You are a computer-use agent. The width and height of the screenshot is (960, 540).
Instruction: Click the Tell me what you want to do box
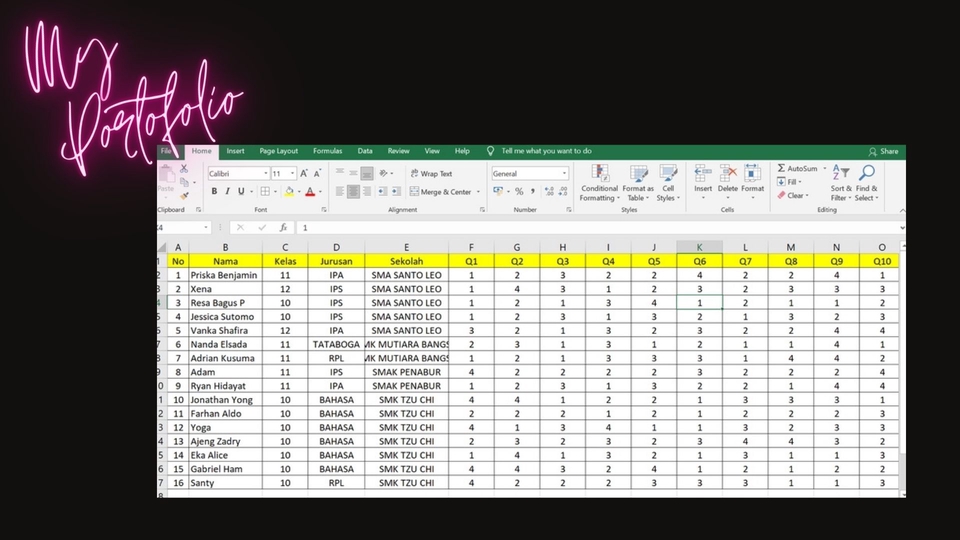(x=546, y=151)
